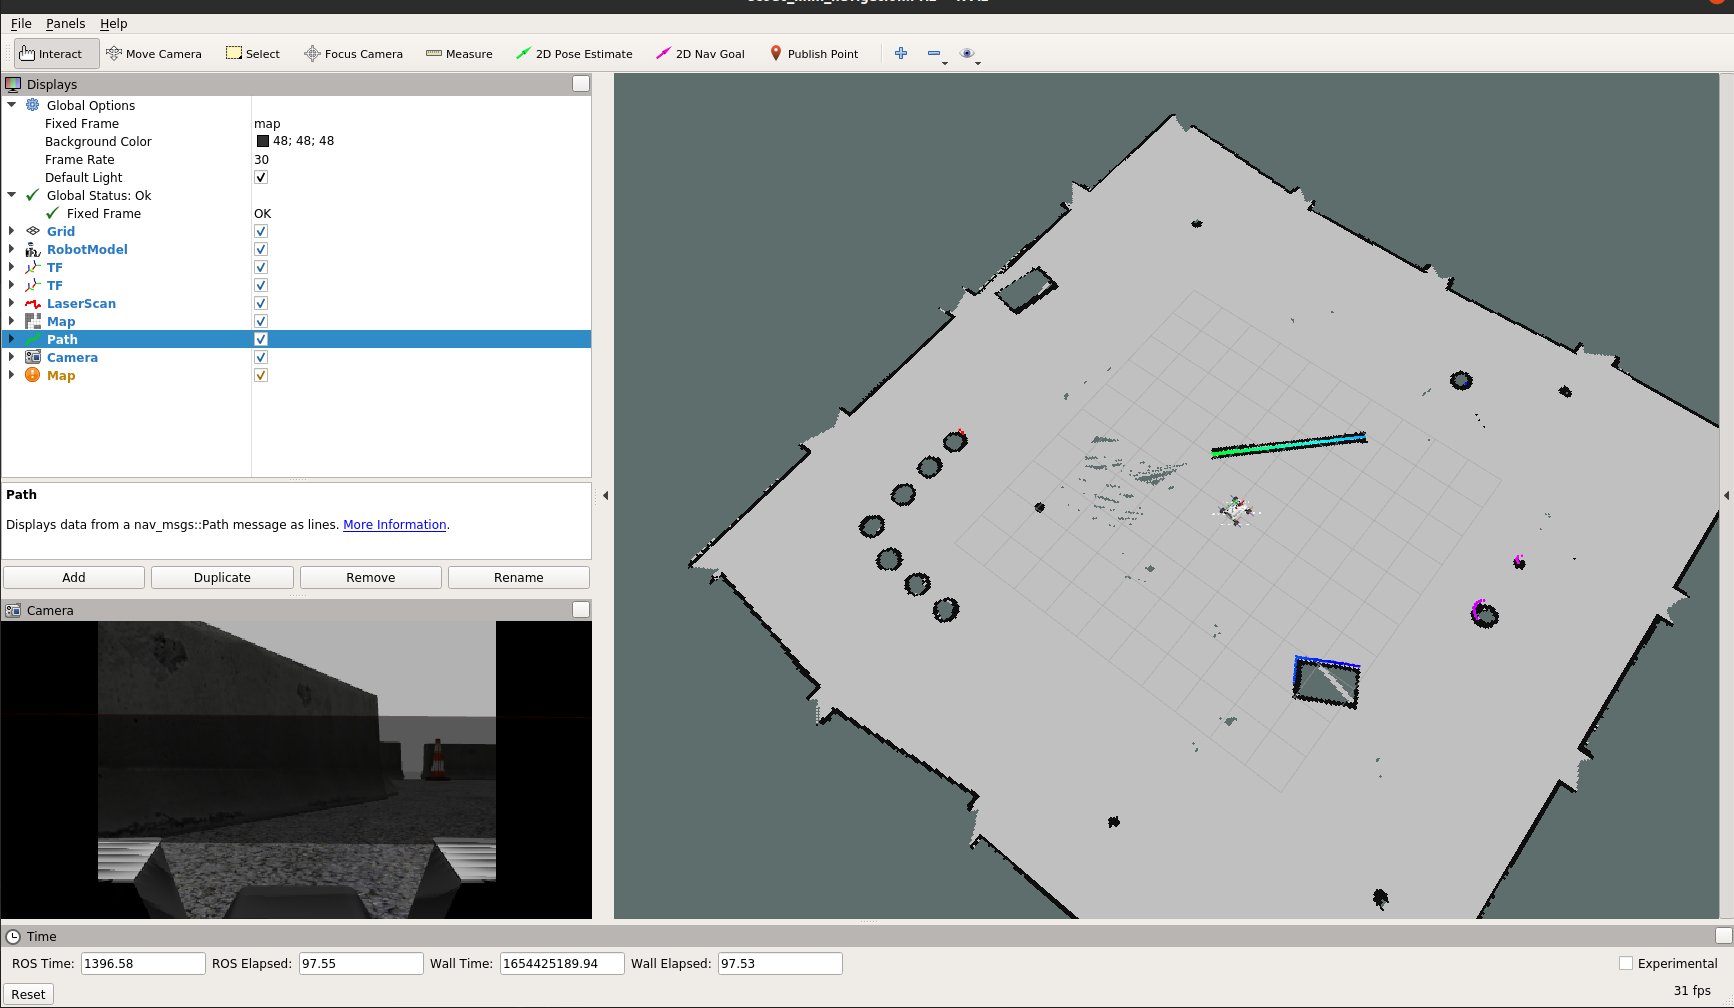Uncheck the Default Light option
The height and width of the screenshot is (1008, 1734).
tap(261, 178)
